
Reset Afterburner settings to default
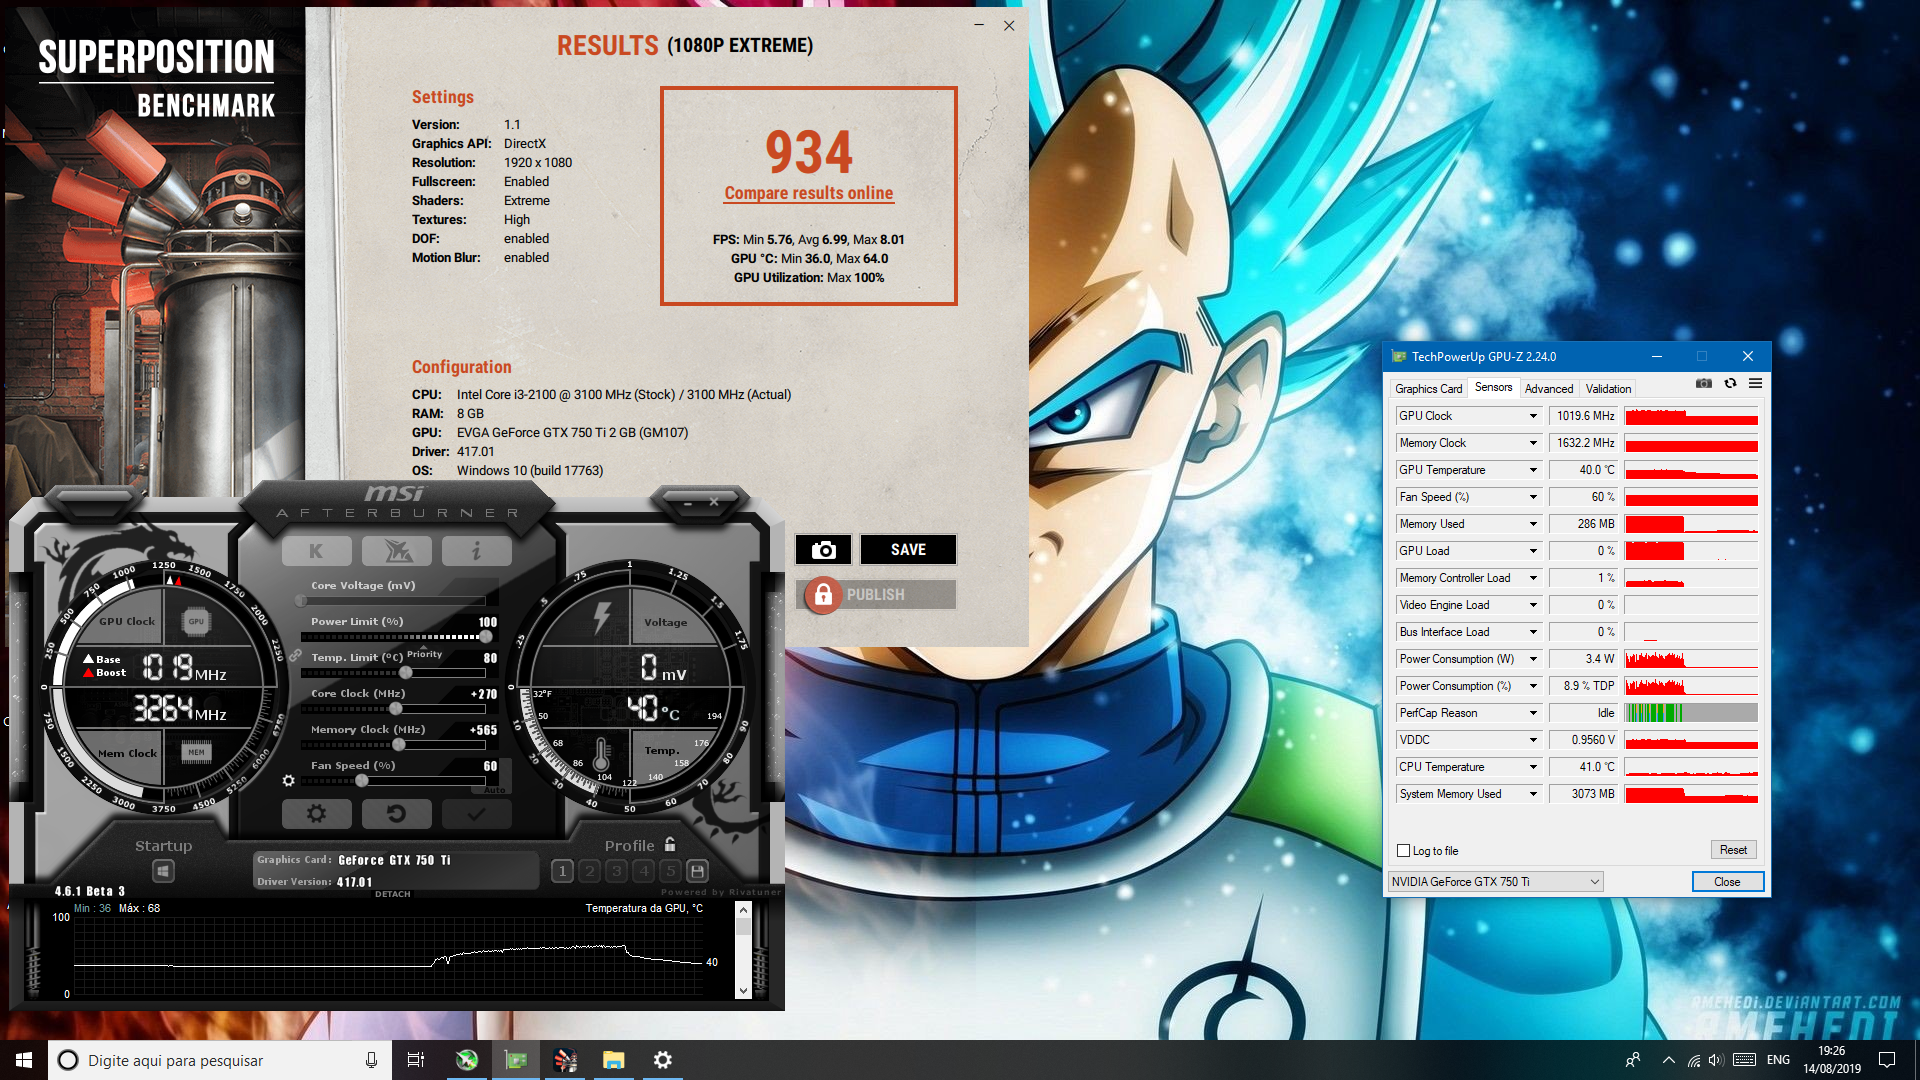click(396, 814)
